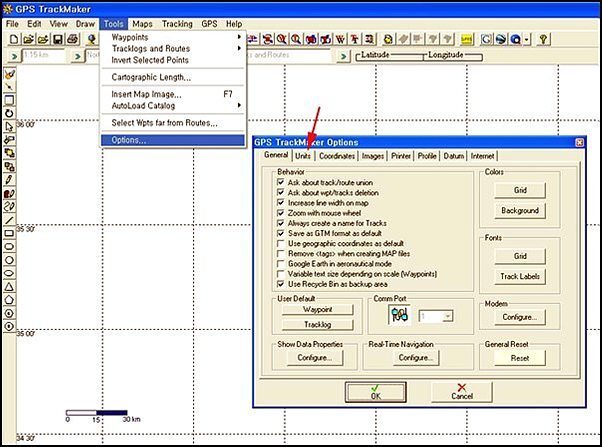The width and height of the screenshot is (602, 447).
Task: Select the straight line drawing tool
Action: (x=9, y=220)
